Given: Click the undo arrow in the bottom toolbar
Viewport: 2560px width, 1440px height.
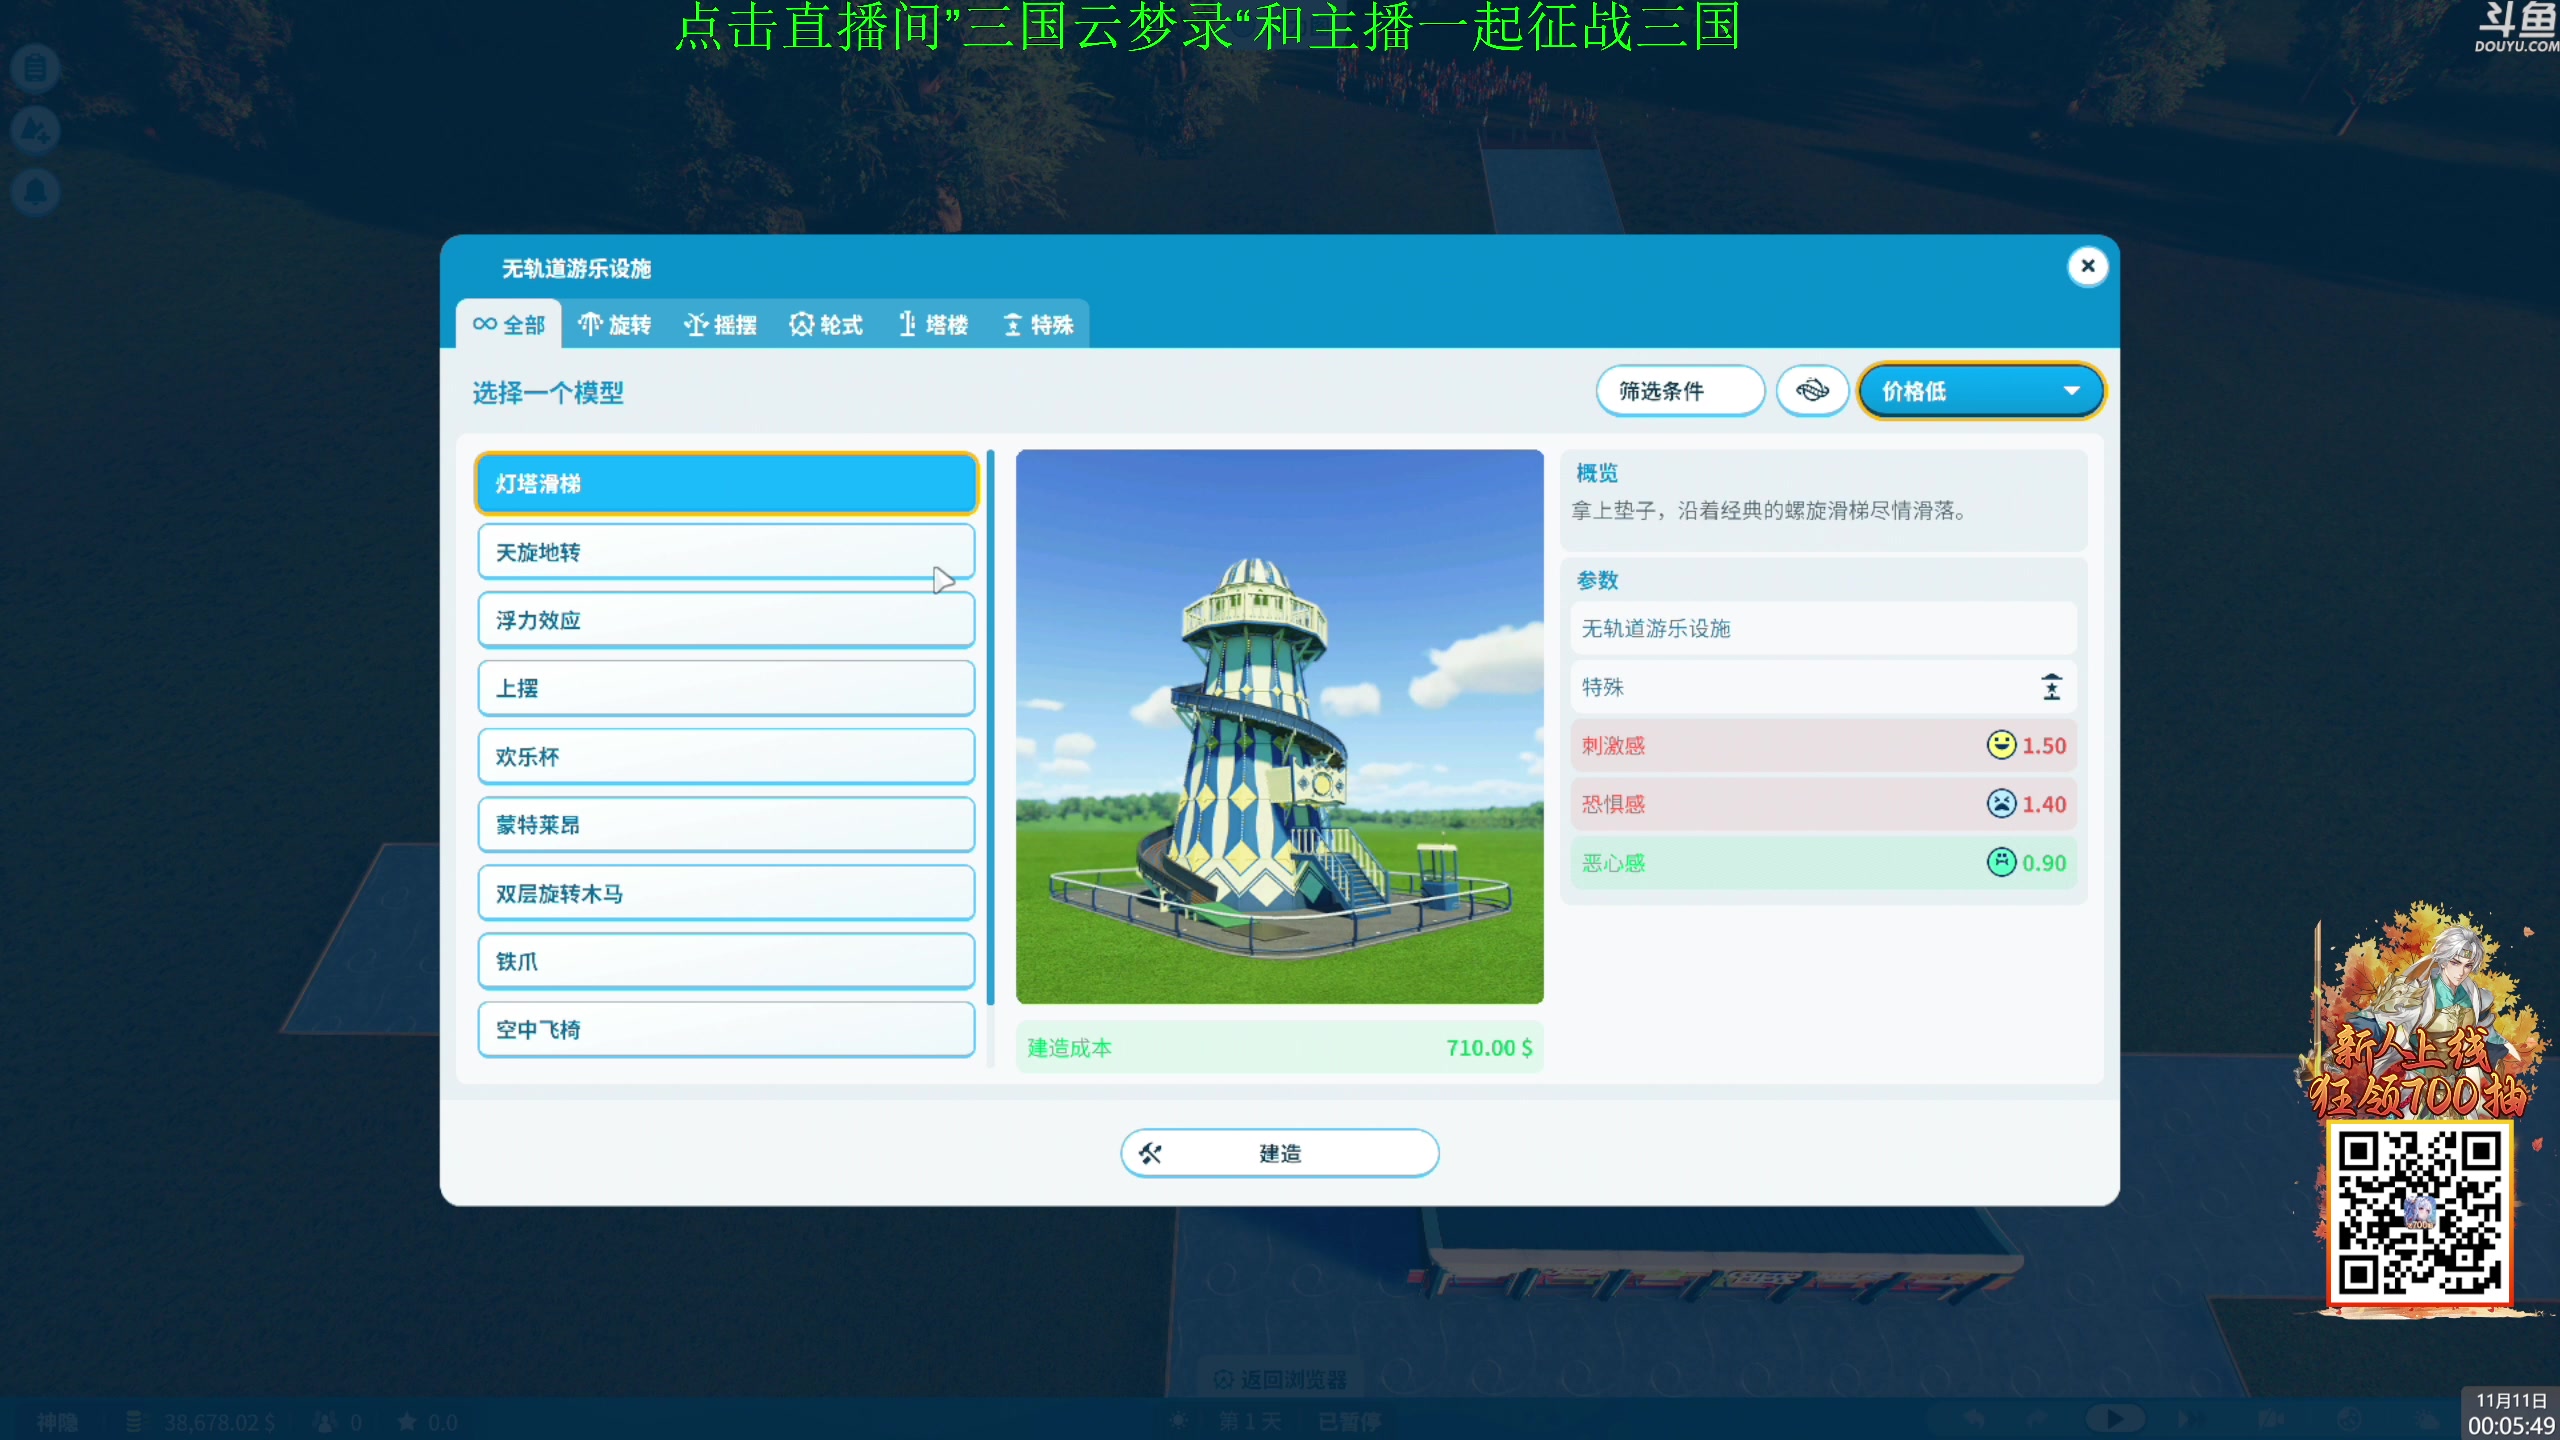Looking at the screenshot, I should coord(1976,1420).
